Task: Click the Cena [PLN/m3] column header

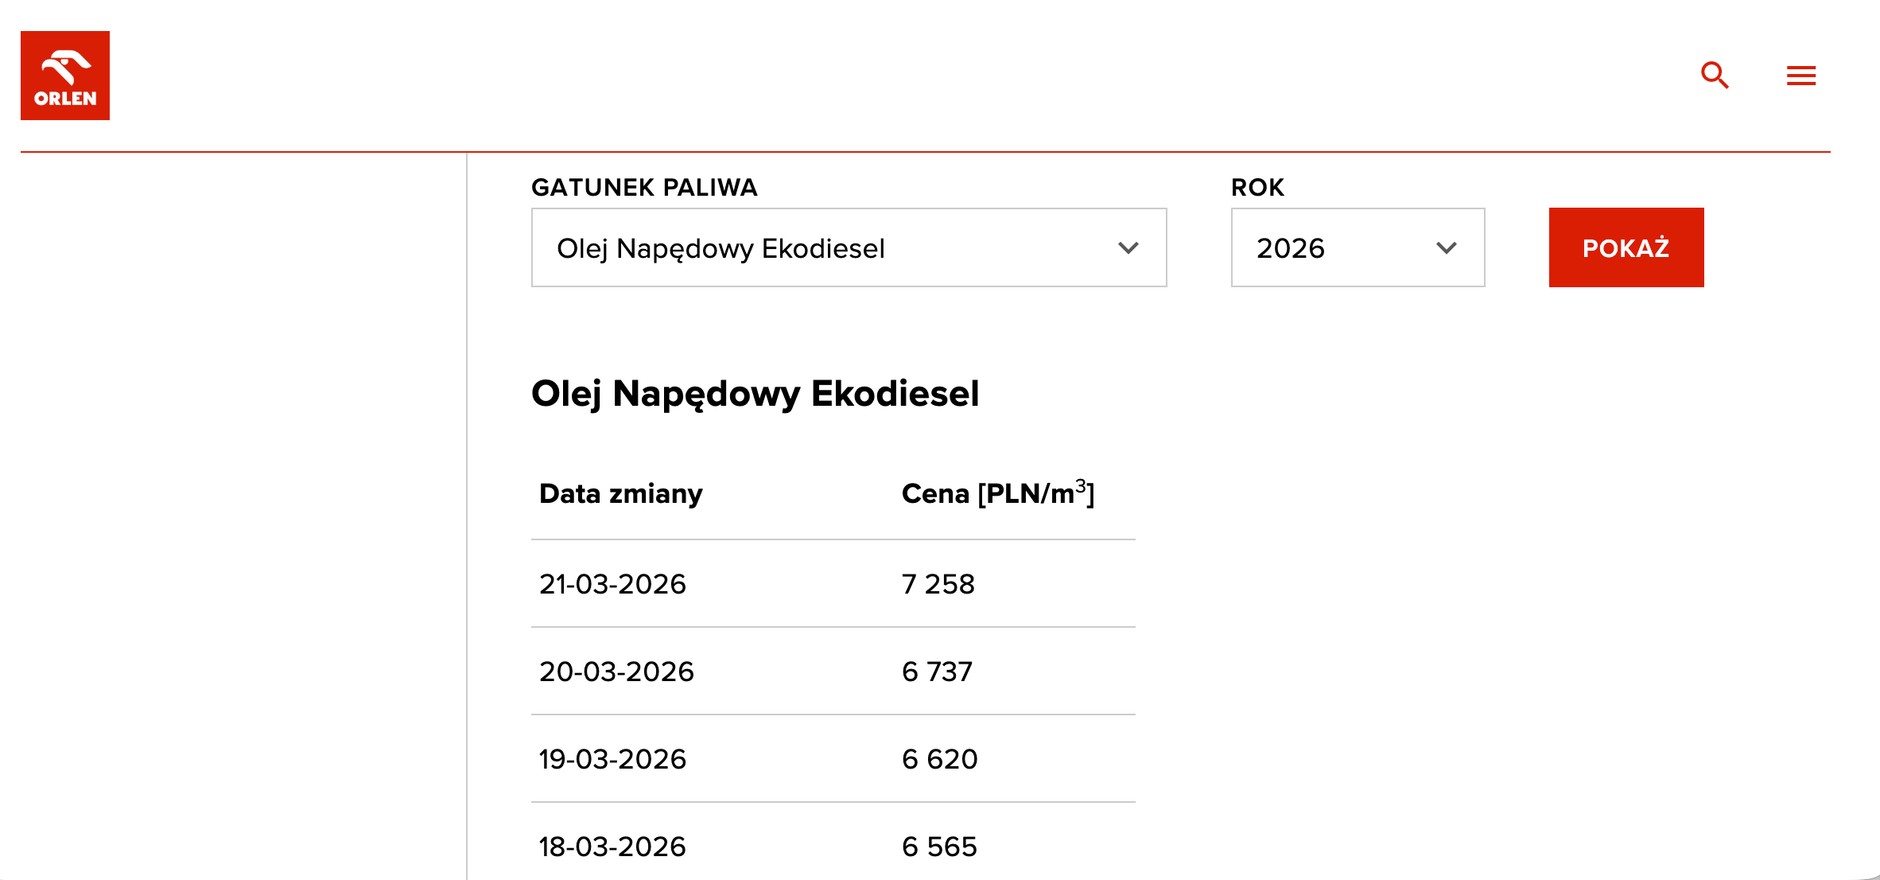Action: [999, 492]
